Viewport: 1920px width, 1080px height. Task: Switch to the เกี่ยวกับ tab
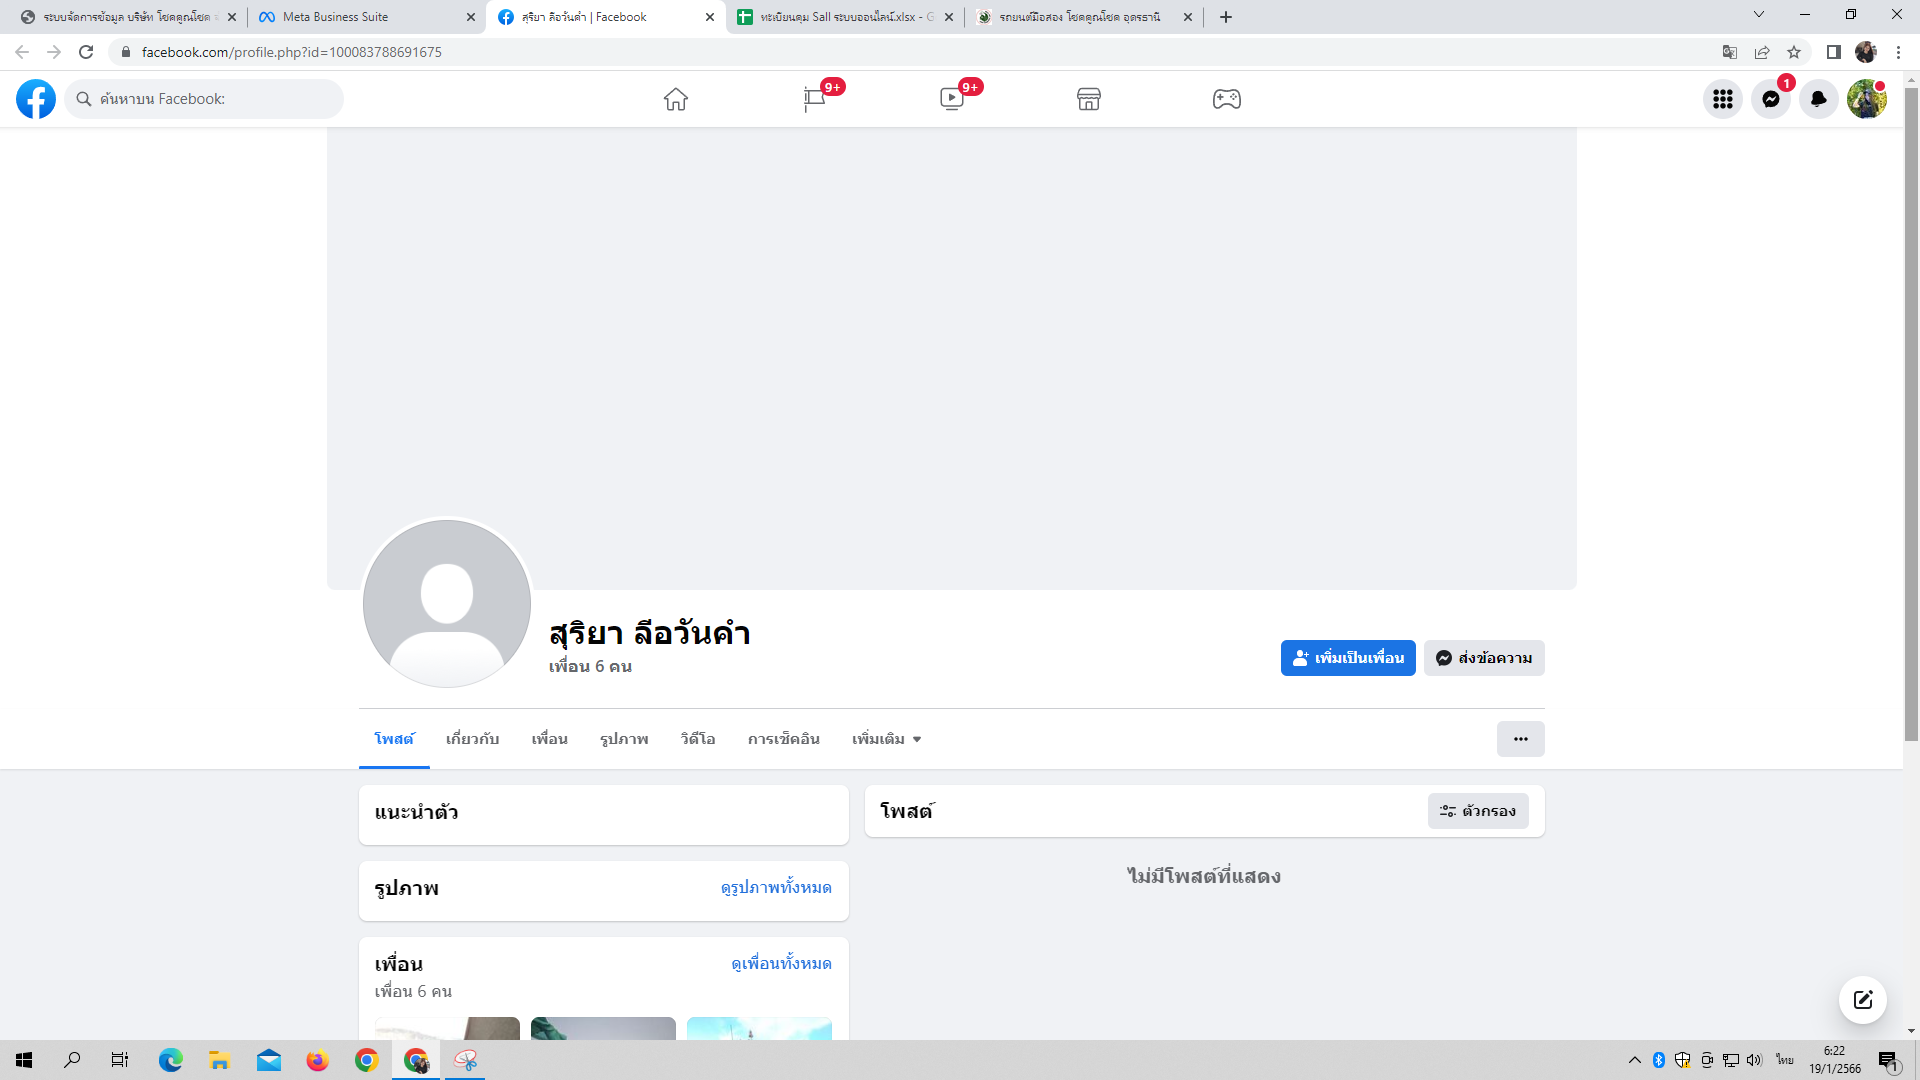click(x=472, y=739)
